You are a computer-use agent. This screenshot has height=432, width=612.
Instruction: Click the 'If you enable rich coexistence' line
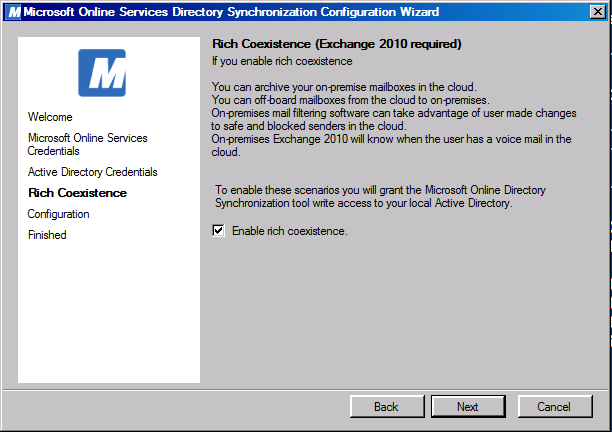tap(282, 61)
